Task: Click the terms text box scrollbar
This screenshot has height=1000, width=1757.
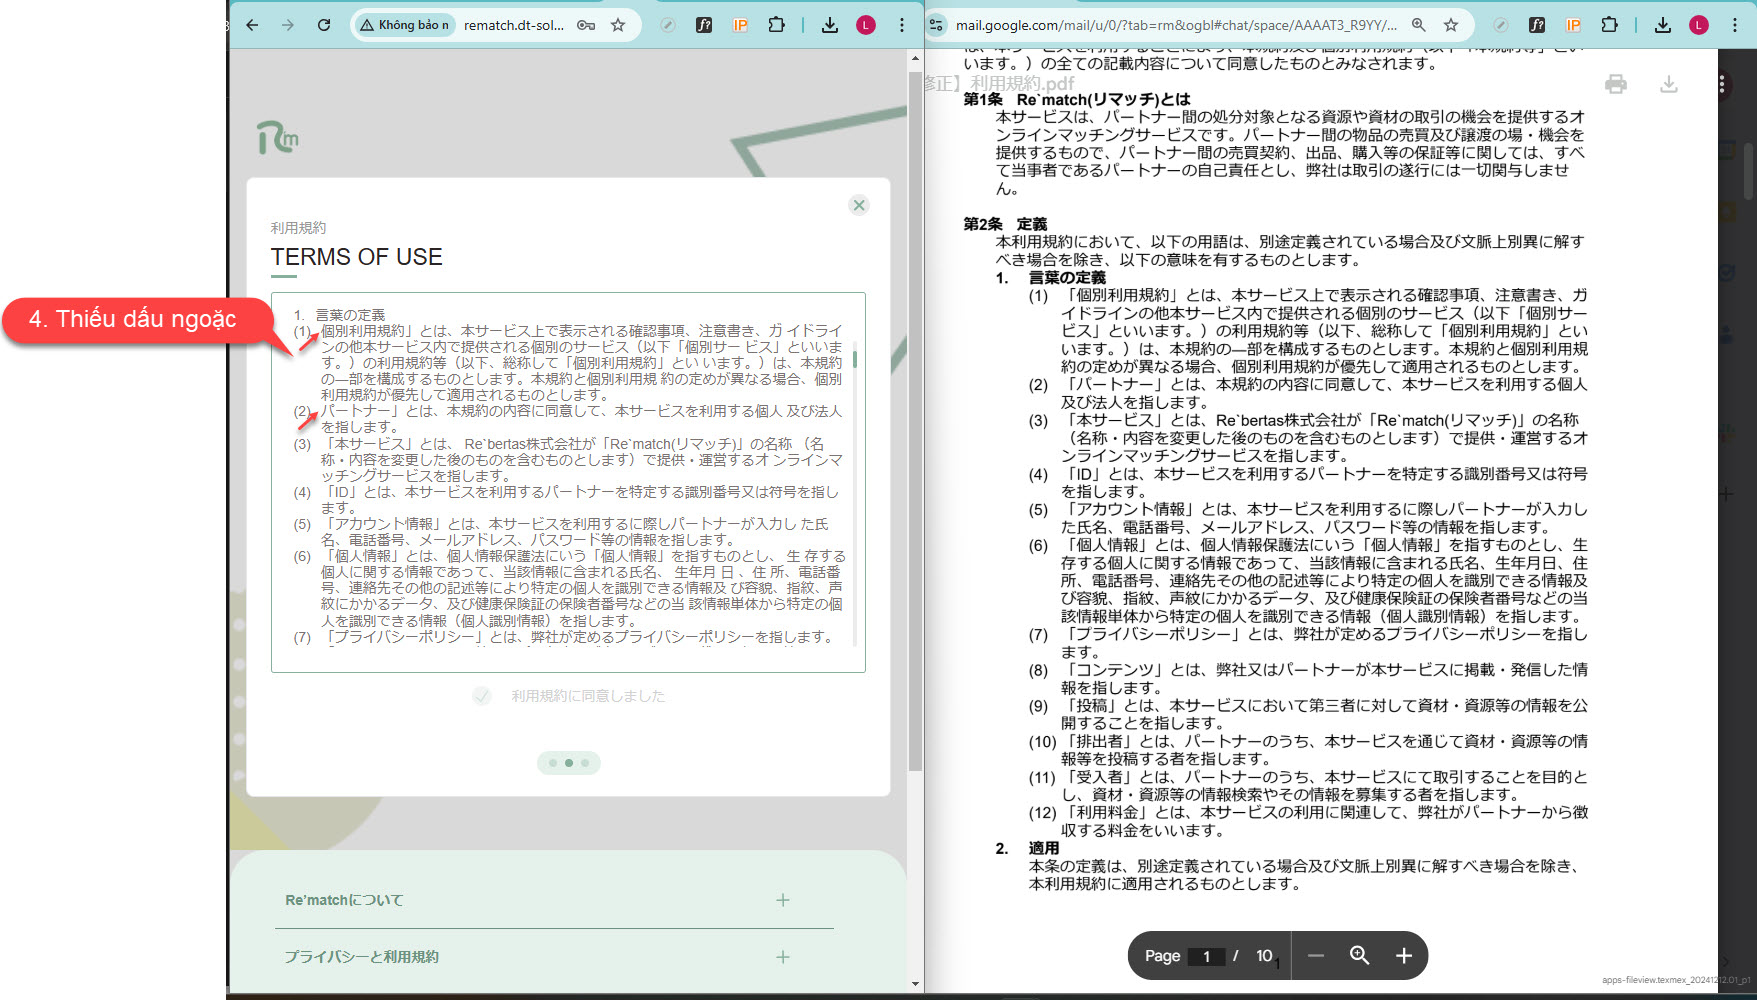Action: (x=855, y=360)
